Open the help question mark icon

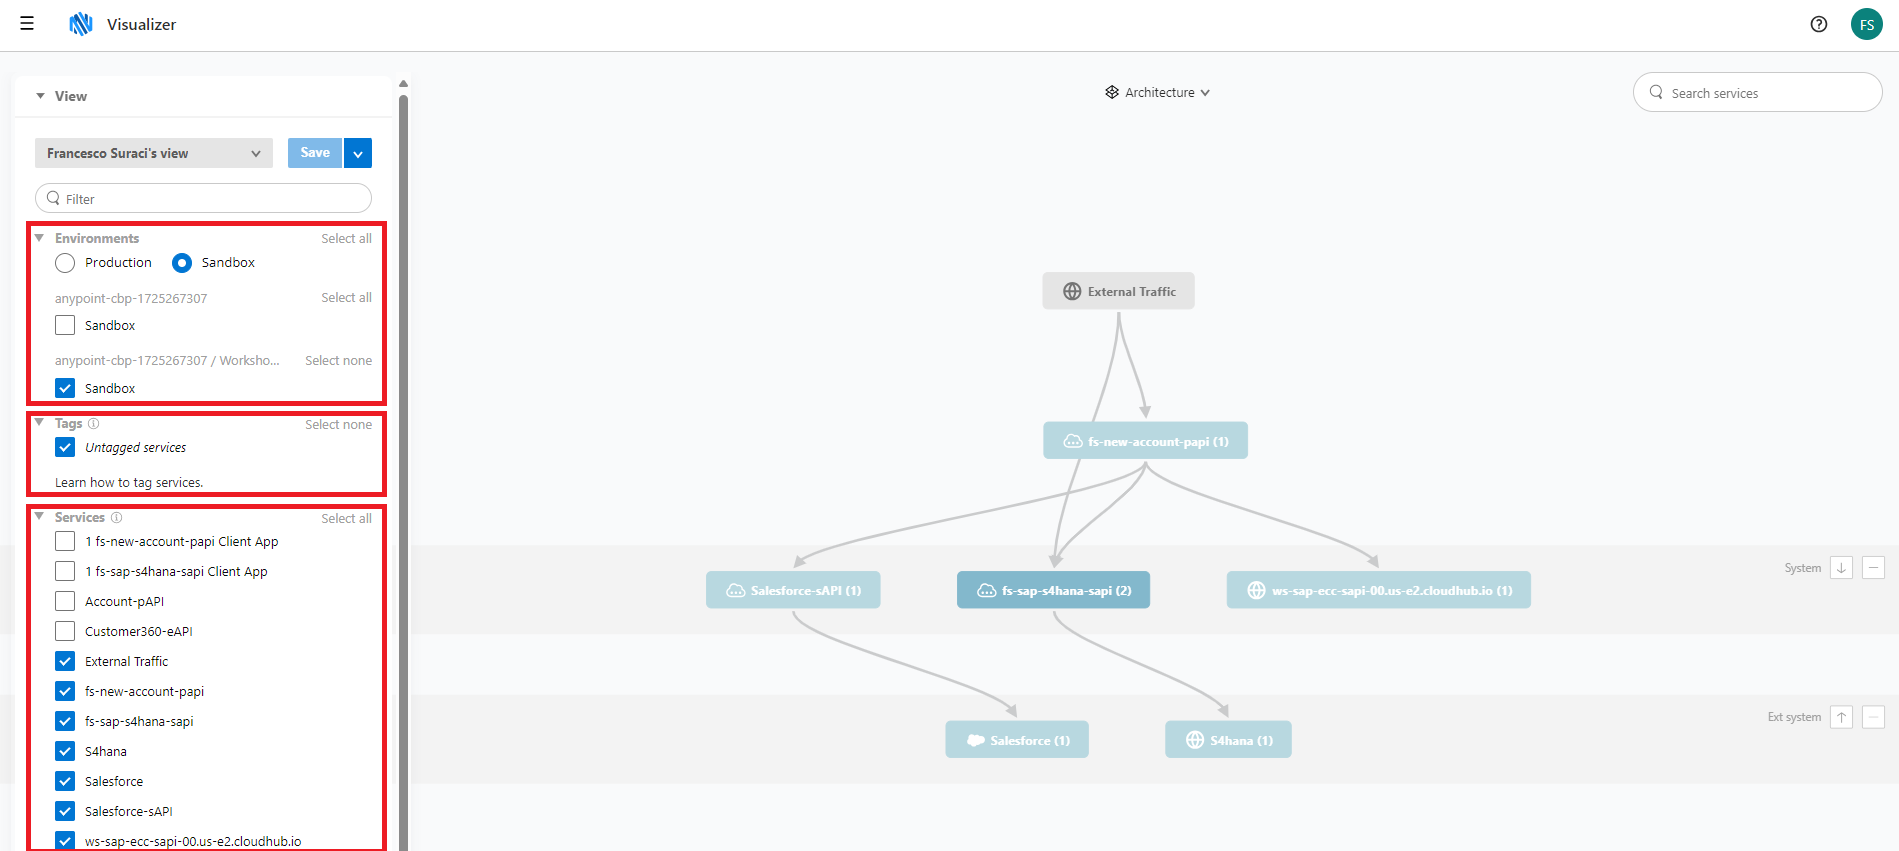point(1819,24)
